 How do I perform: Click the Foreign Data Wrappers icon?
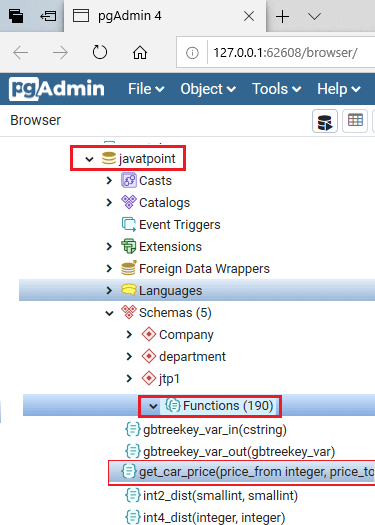[129, 268]
